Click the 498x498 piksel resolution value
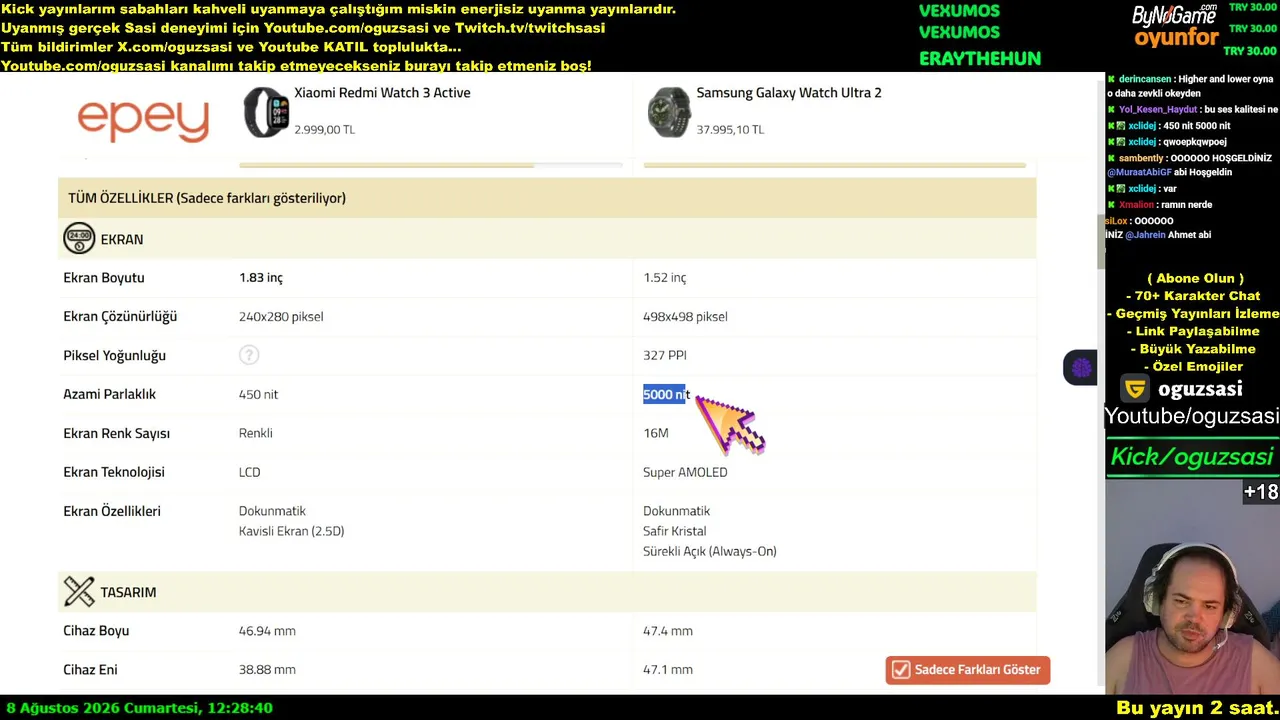The image size is (1280, 720). [x=685, y=317]
